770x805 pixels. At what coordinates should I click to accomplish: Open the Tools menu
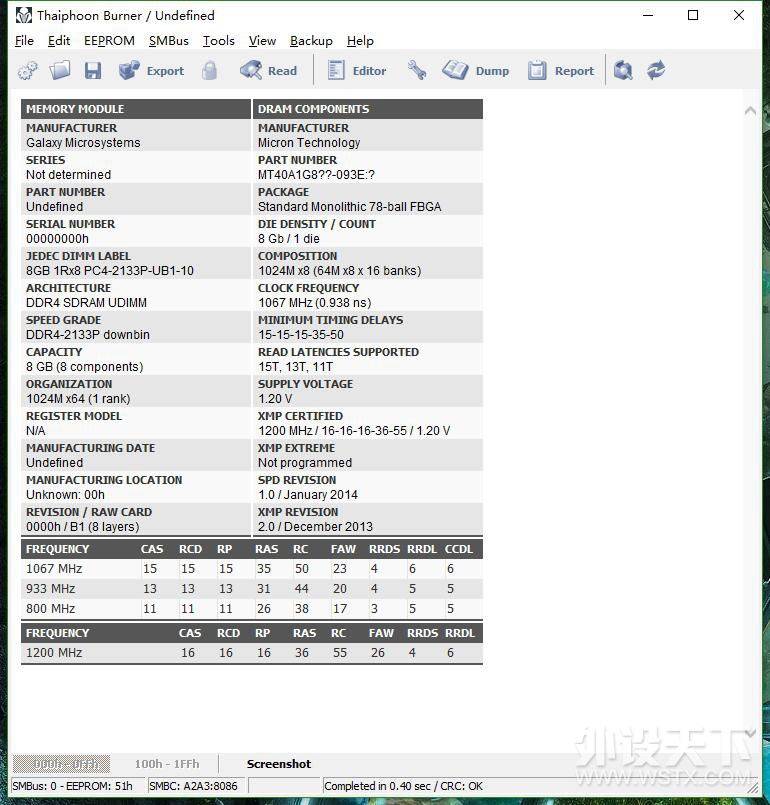(x=219, y=41)
